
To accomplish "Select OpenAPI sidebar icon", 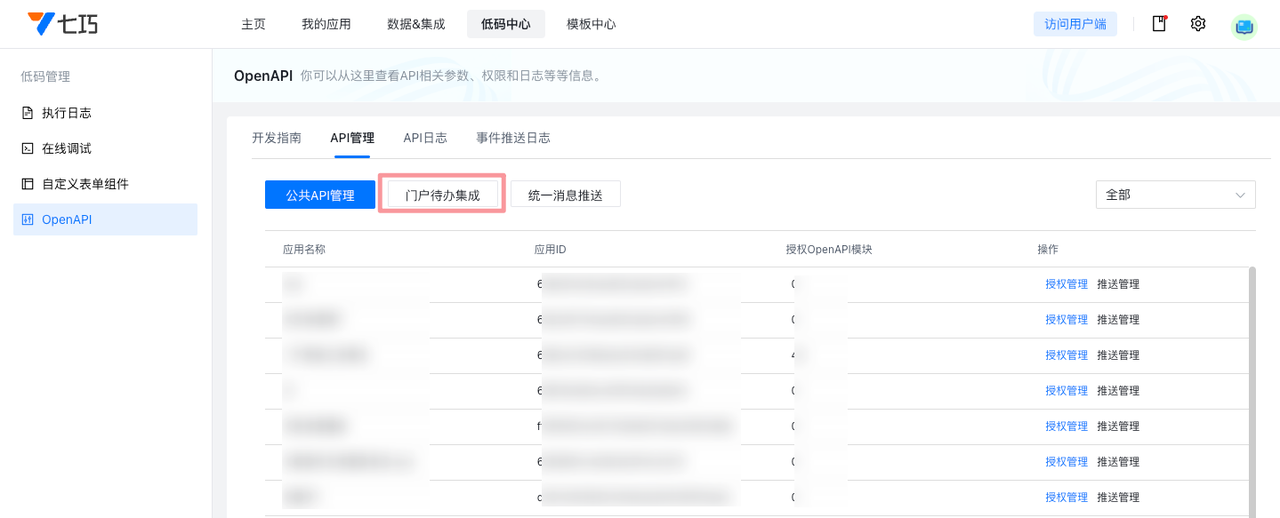I will click(28, 220).
